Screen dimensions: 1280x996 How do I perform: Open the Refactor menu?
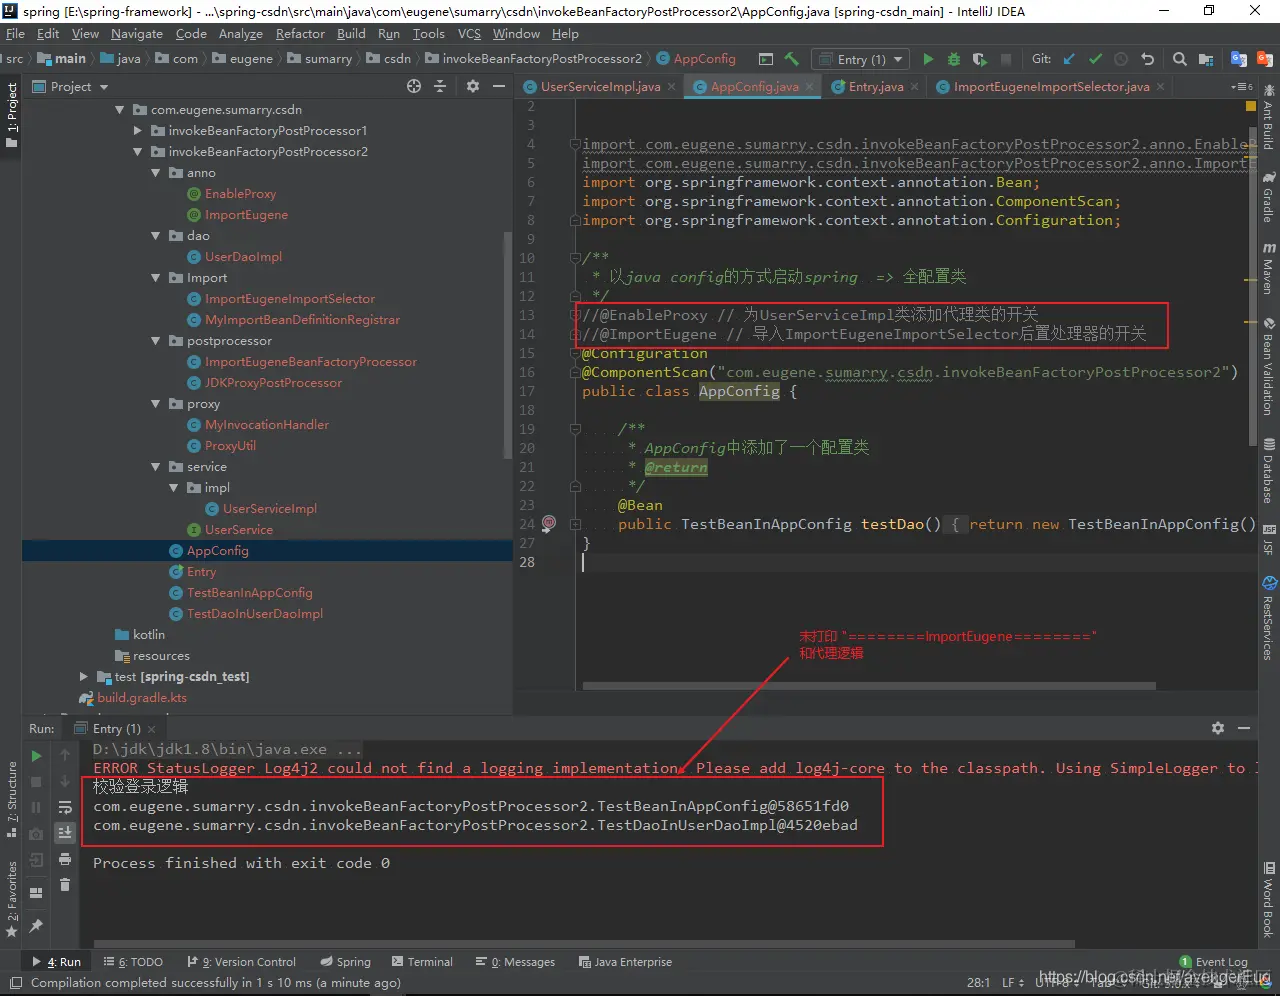(300, 33)
